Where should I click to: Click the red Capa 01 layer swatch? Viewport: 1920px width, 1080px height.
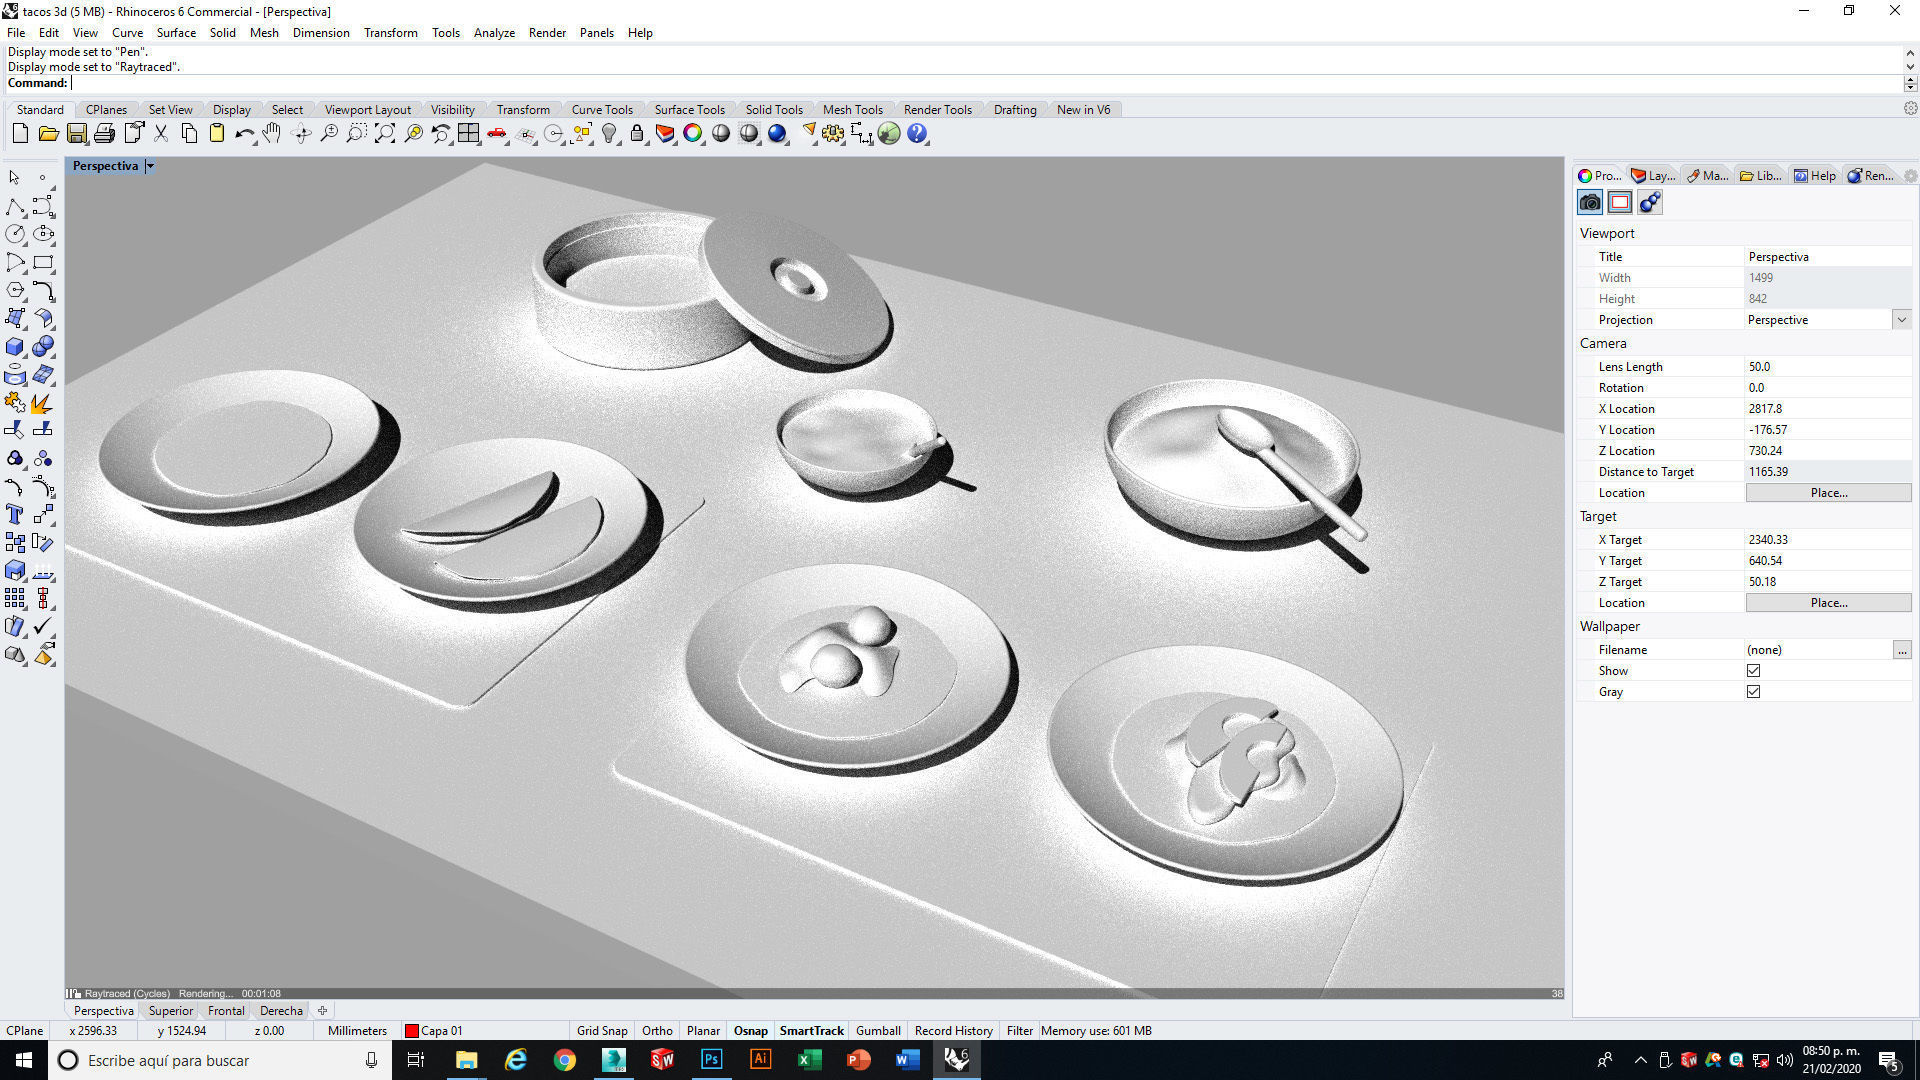pos(411,1030)
